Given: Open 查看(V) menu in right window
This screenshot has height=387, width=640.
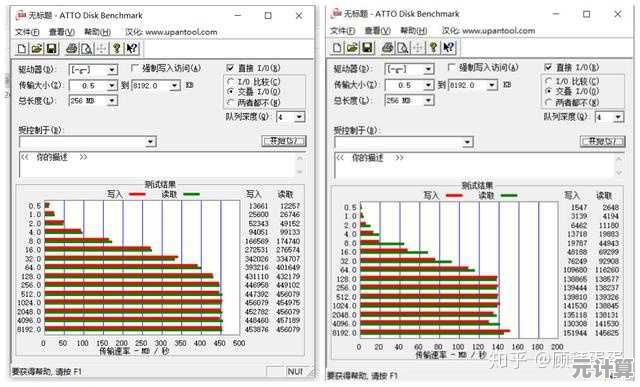Looking at the screenshot, I should [378, 31].
